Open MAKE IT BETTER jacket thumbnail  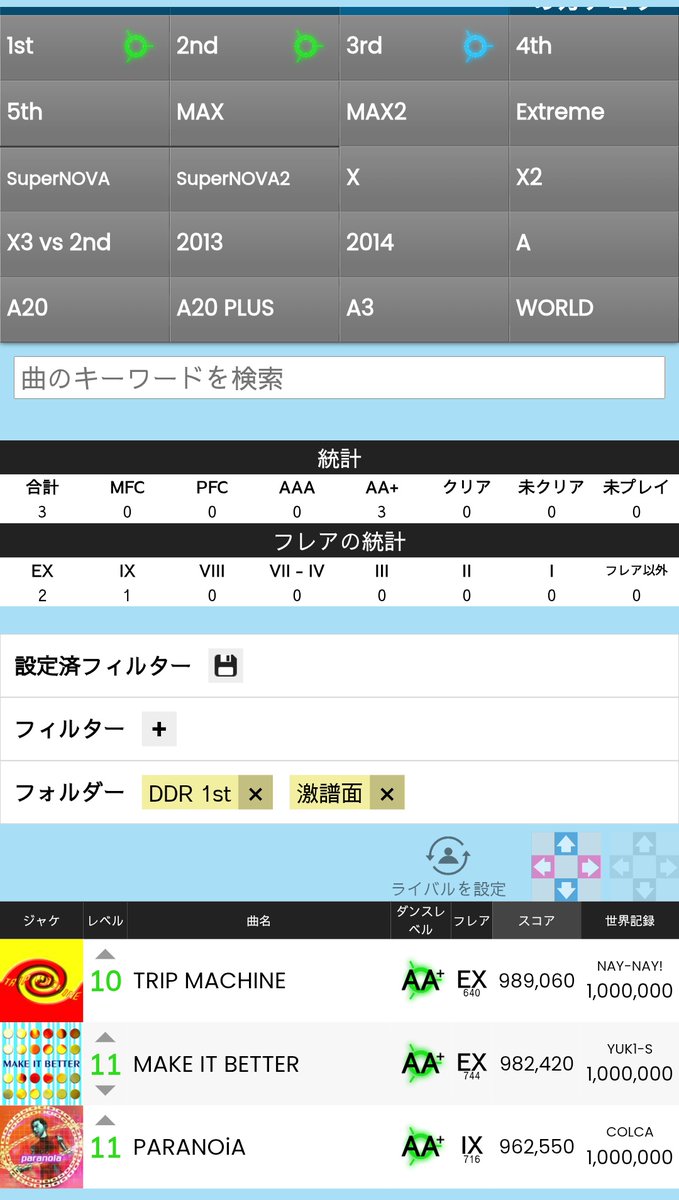point(41,1063)
